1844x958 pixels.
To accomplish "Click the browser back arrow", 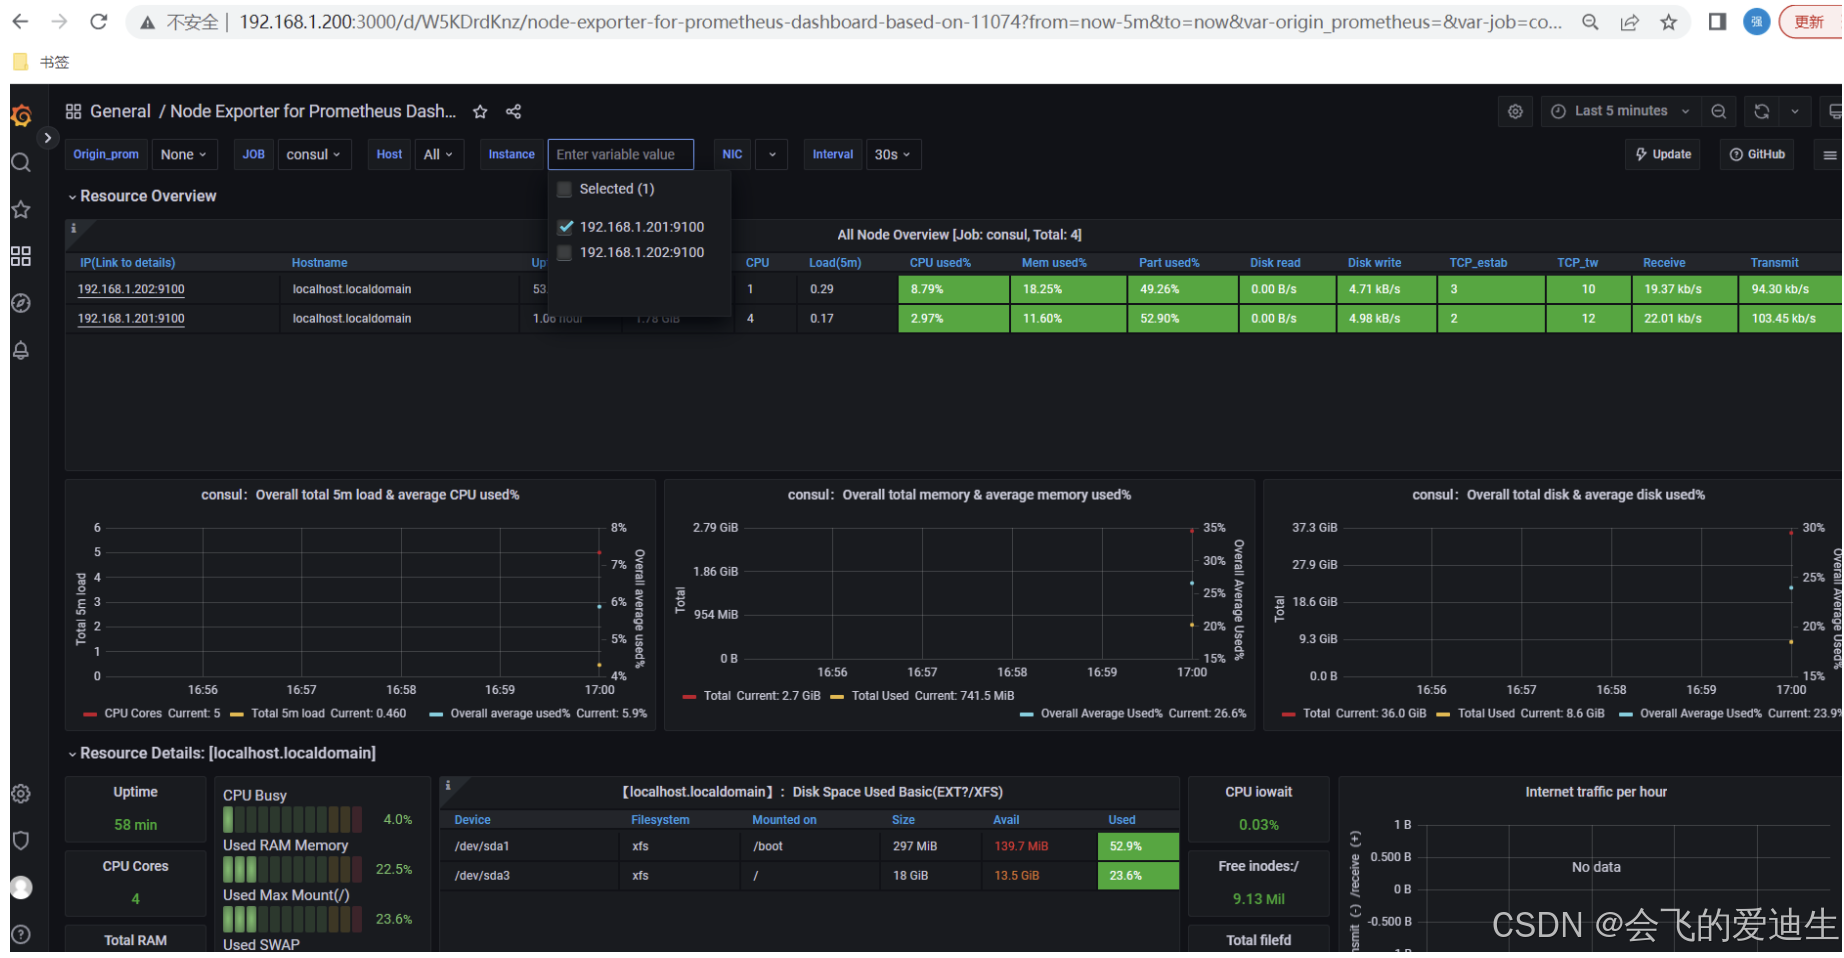I will point(21,22).
